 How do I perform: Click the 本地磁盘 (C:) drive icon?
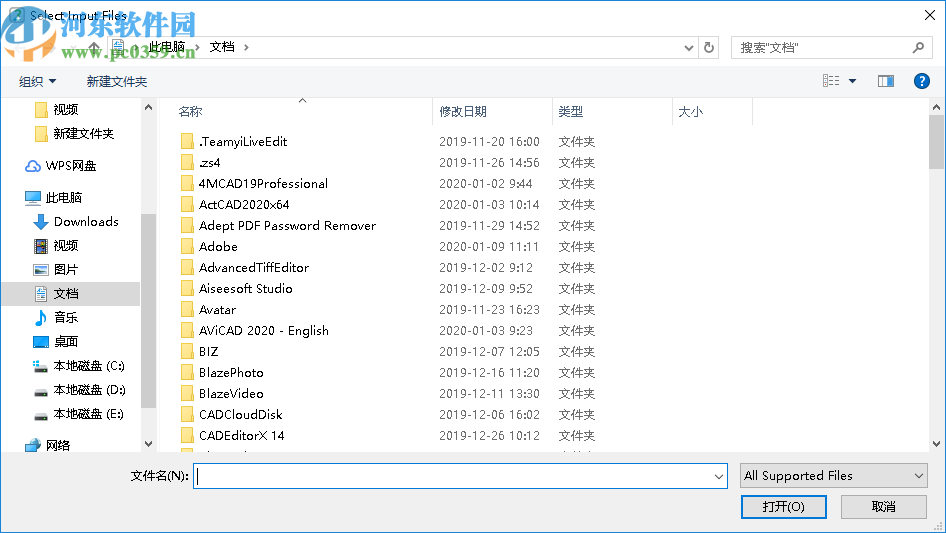tap(40, 366)
